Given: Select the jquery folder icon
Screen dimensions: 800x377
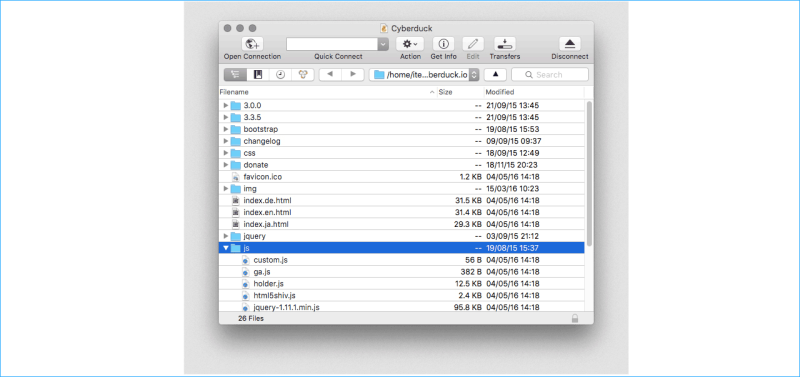Looking at the screenshot, I should click(235, 236).
